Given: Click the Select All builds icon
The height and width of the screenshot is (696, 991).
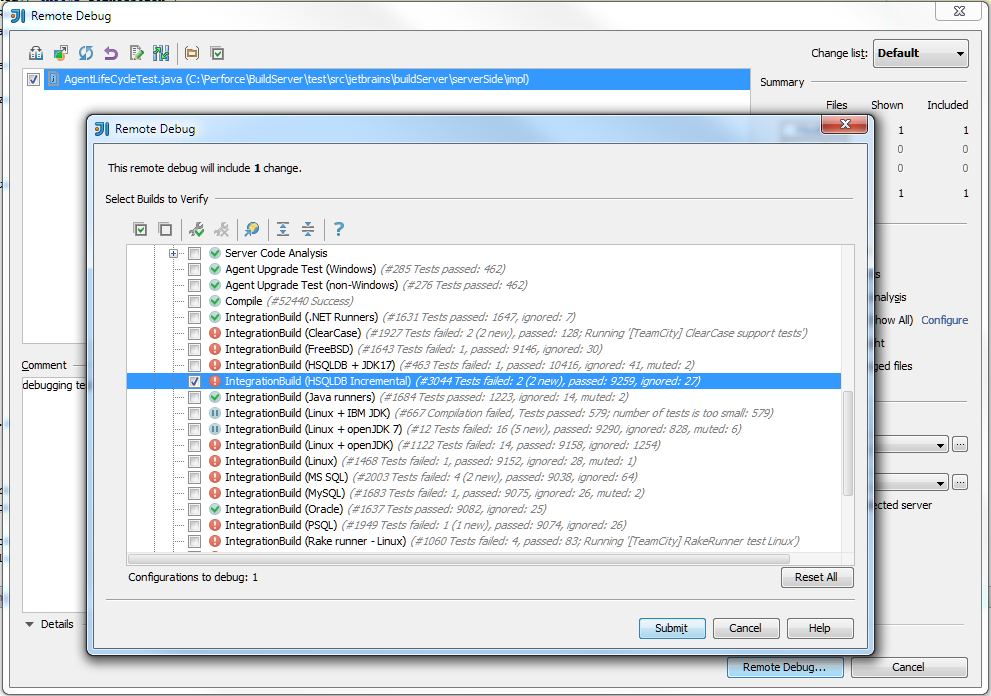Looking at the screenshot, I should tap(141, 230).
